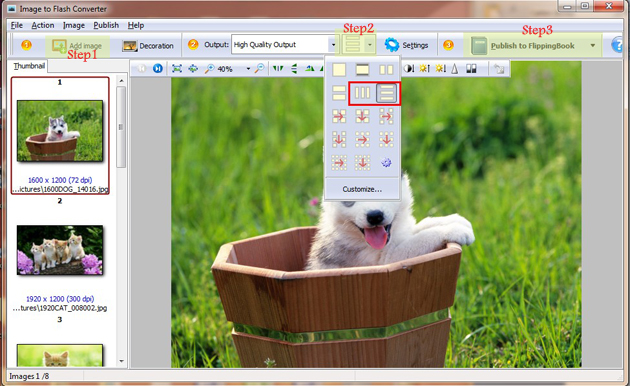This screenshot has height=386, width=630.
Task: Click the step 3 orange number badge
Action: pyautogui.click(x=448, y=45)
